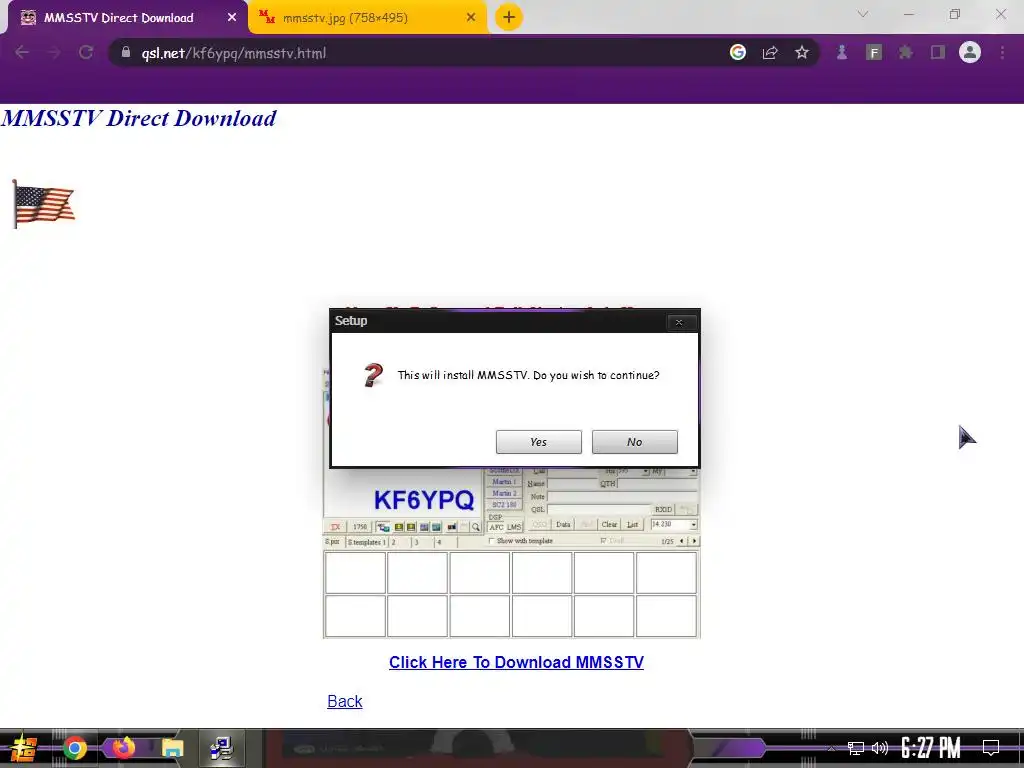Follow the Click Here To Download MMSSTV link
Image resolution: width=1024 pixels, height=768 pixels.
coord(516,662)
